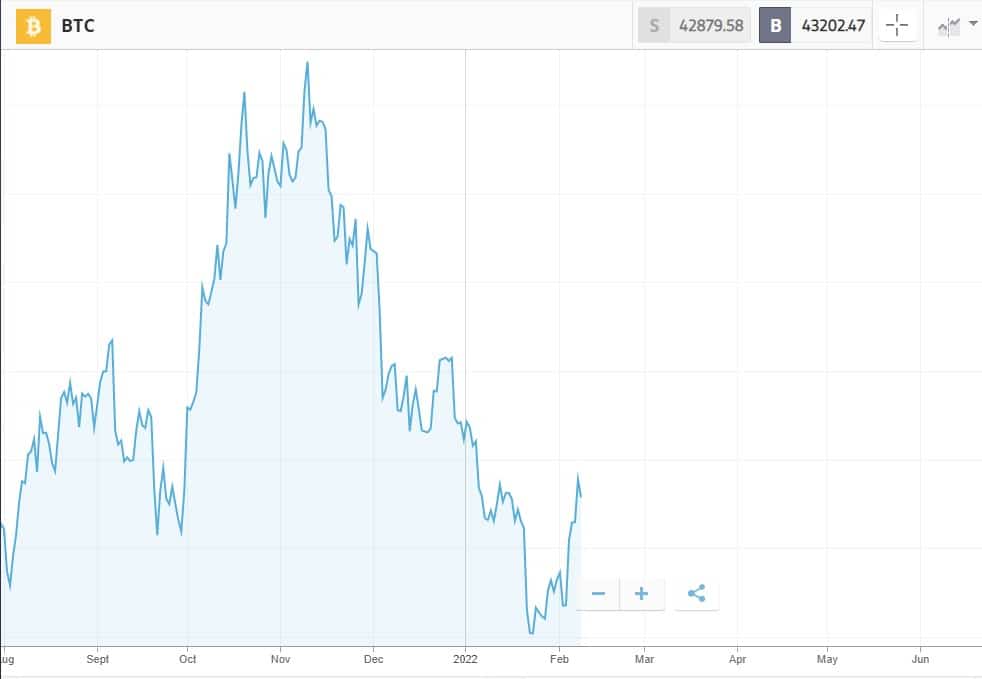
Task: Enable the crosshair cursor tool
Action: pyautogui.click(x=897, y=26)
